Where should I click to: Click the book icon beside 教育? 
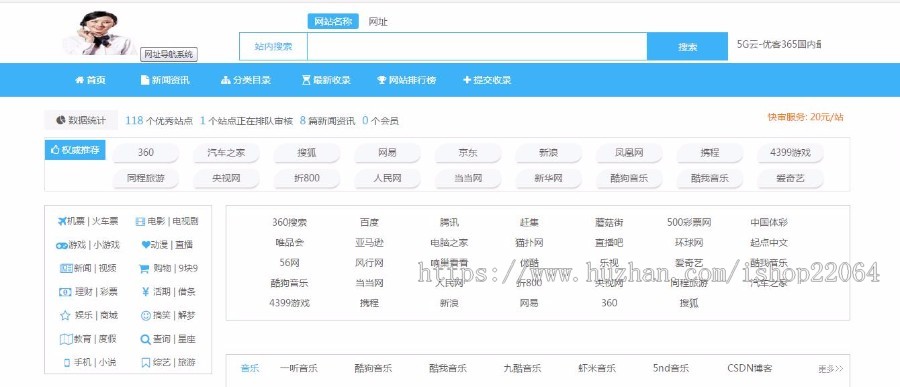point(66,339)
